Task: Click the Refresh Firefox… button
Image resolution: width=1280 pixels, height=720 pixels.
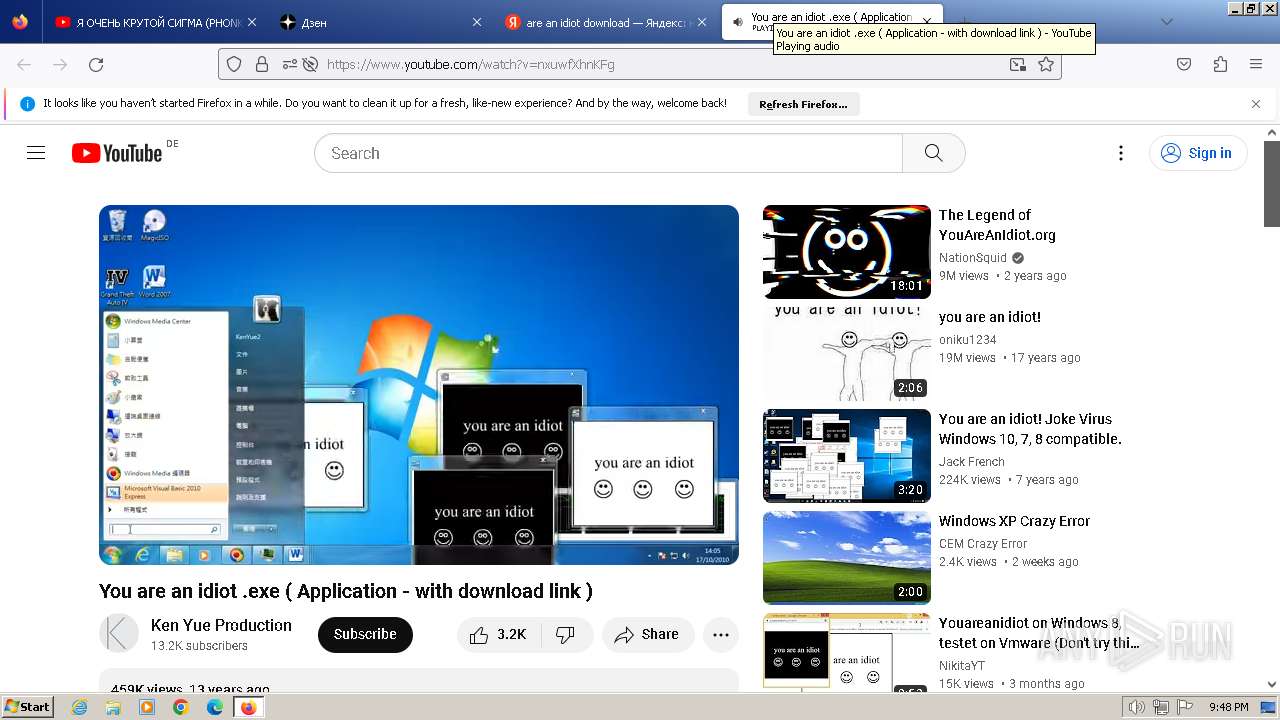Action: 803,104
